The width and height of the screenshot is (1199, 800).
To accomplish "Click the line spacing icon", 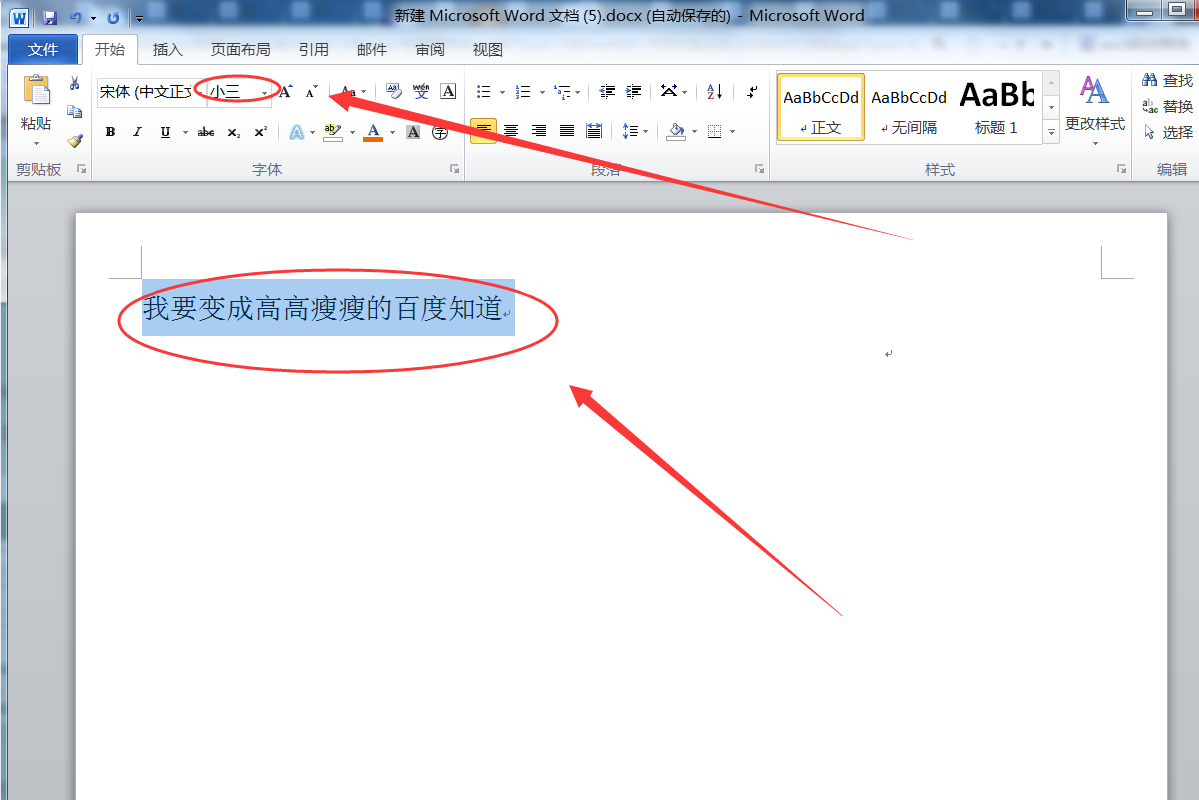I will [630, 132].
